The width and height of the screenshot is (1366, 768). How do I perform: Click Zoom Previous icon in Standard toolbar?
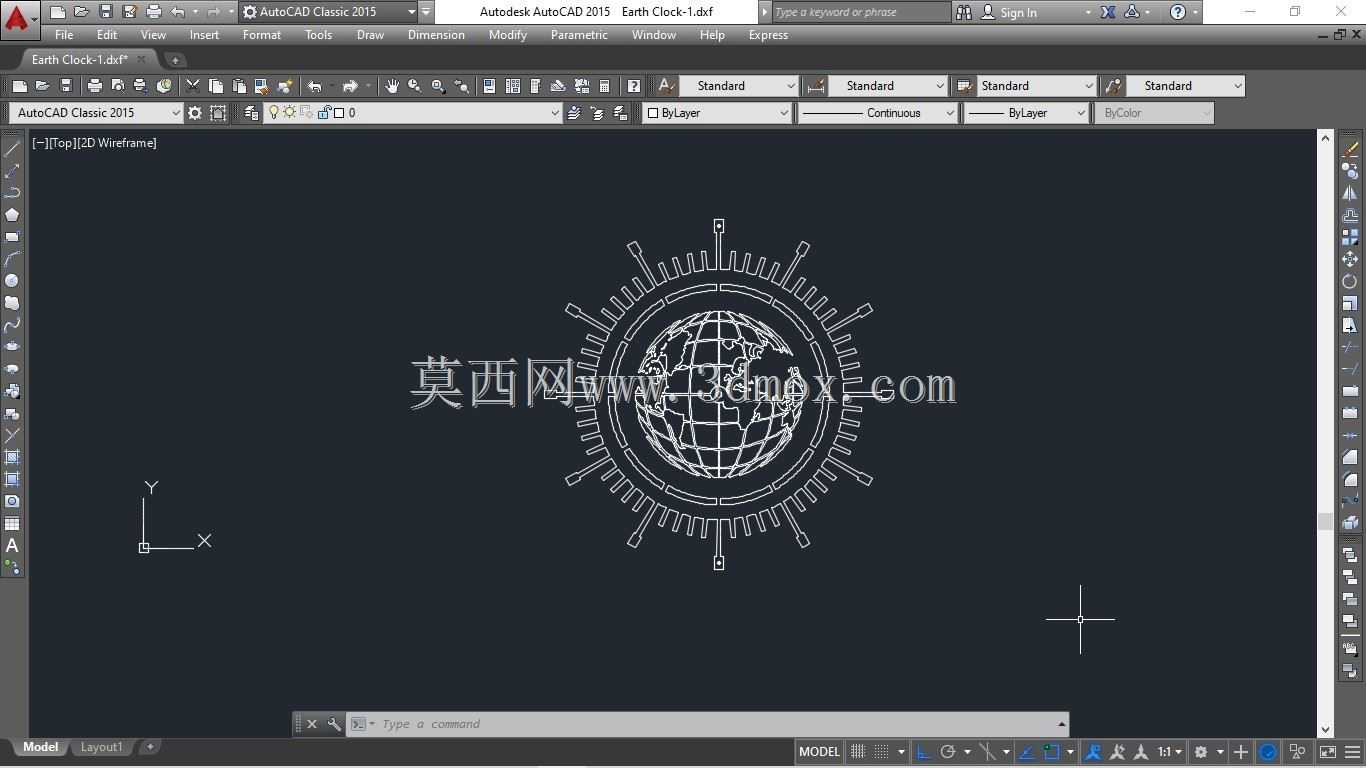tap(461, 86)
